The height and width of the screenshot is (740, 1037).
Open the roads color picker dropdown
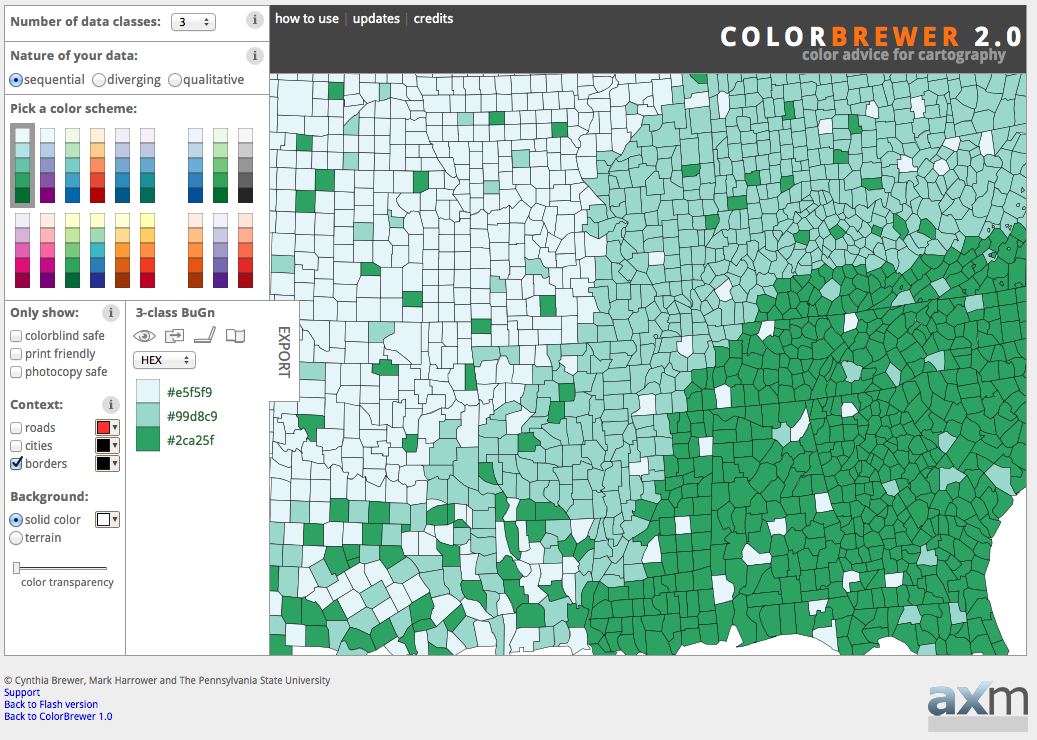[x=107, y=428]
